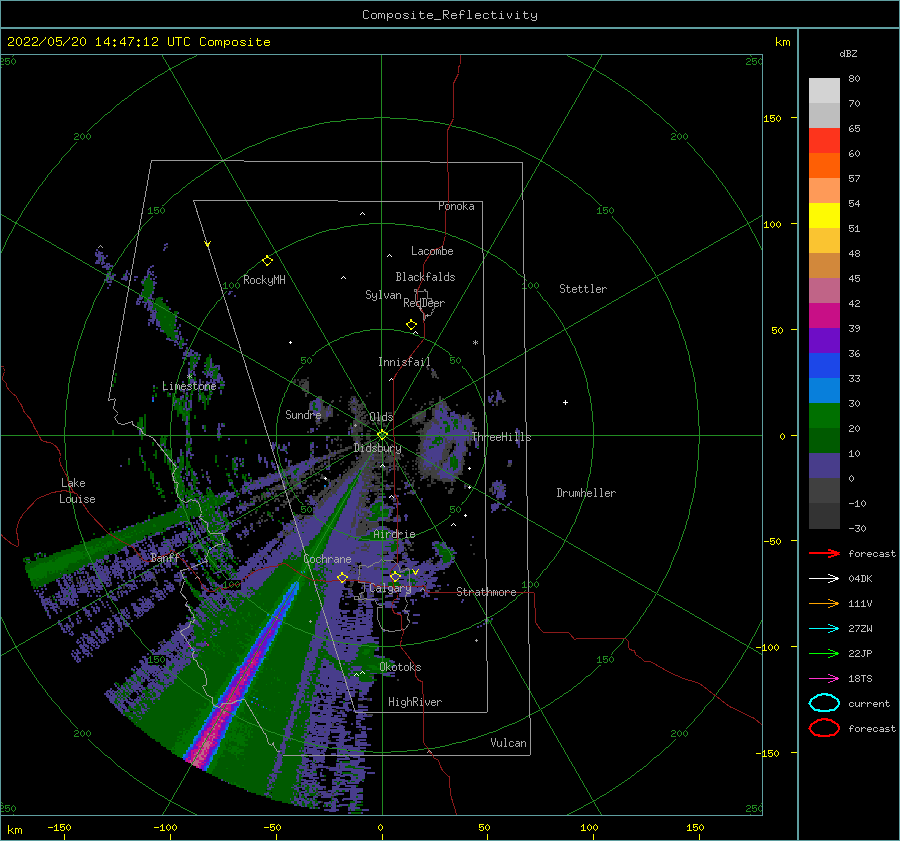Click the Cochrane label
Image resolution: width=900 pixels, height=841 pixels.
327,559
